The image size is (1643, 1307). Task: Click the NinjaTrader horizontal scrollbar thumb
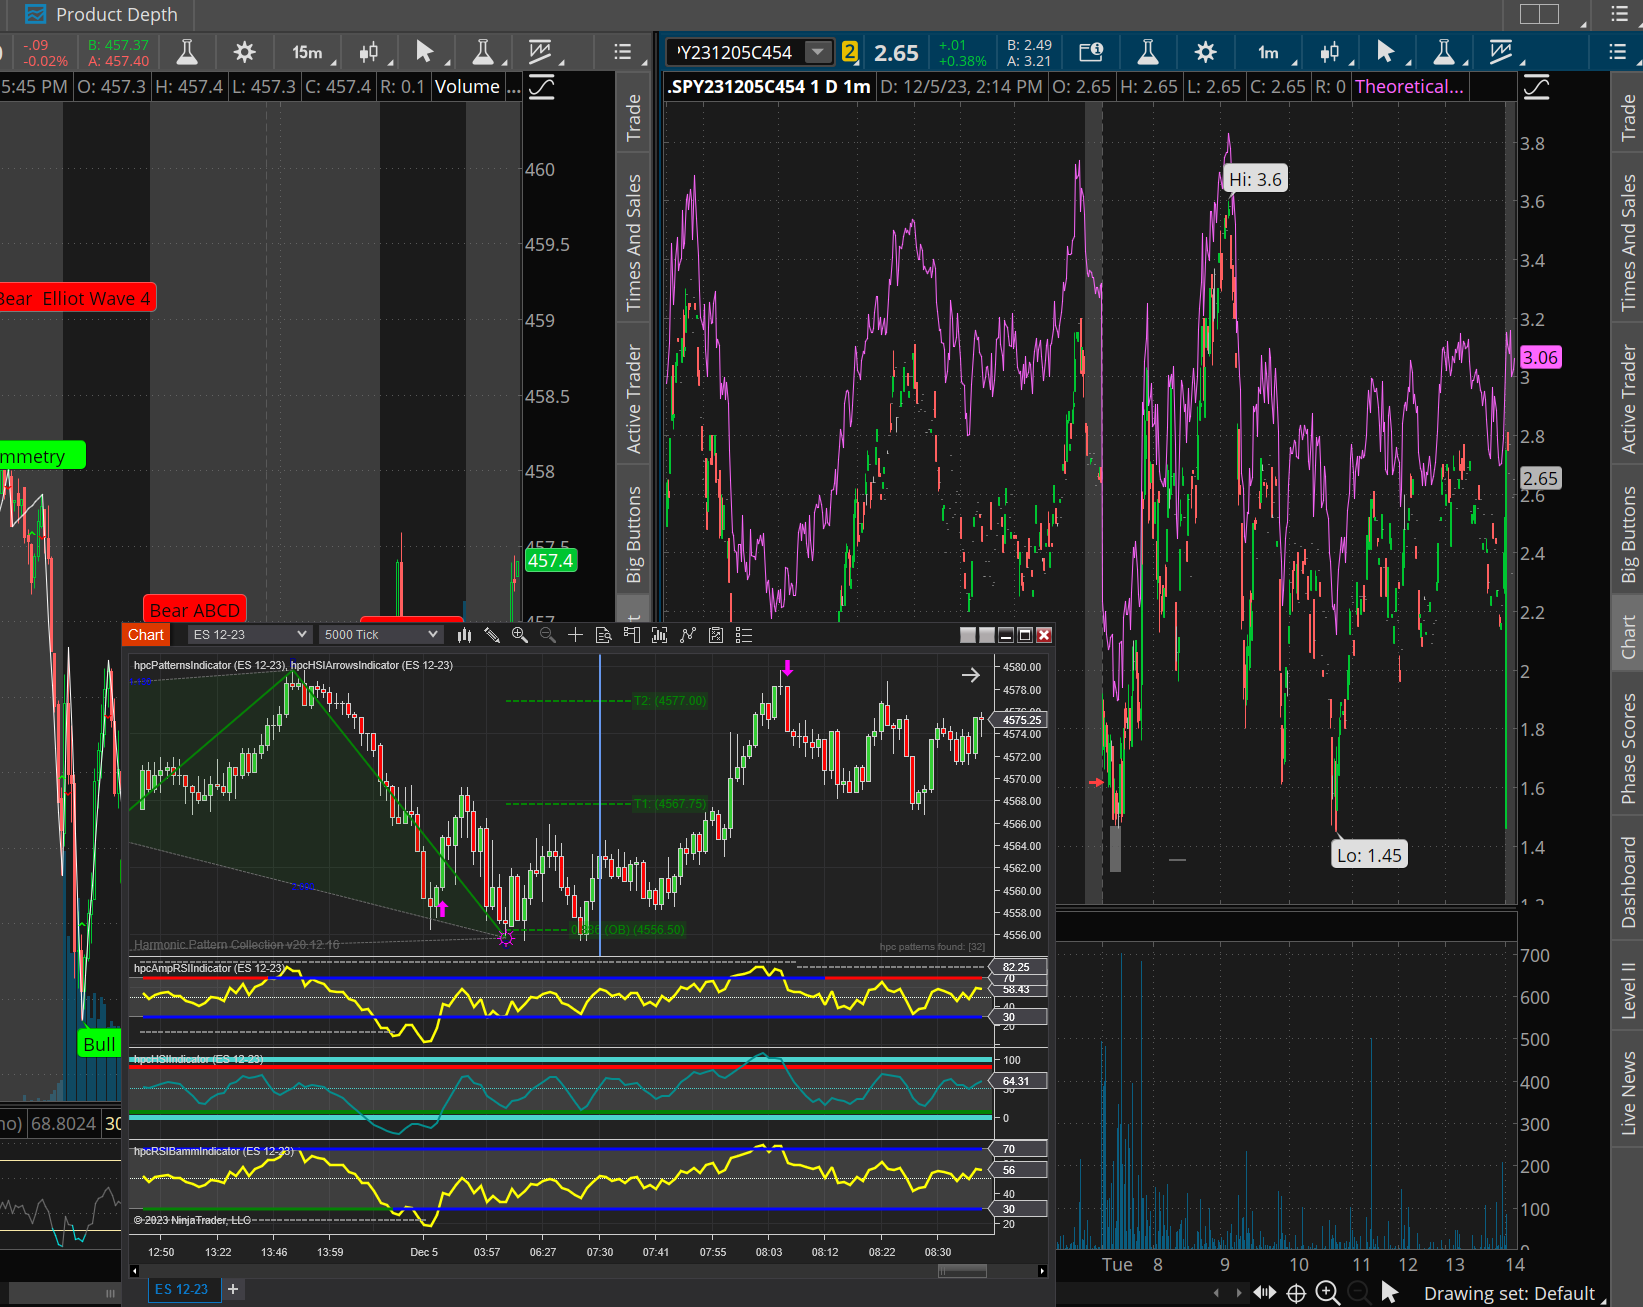[x=962, y=1271]
